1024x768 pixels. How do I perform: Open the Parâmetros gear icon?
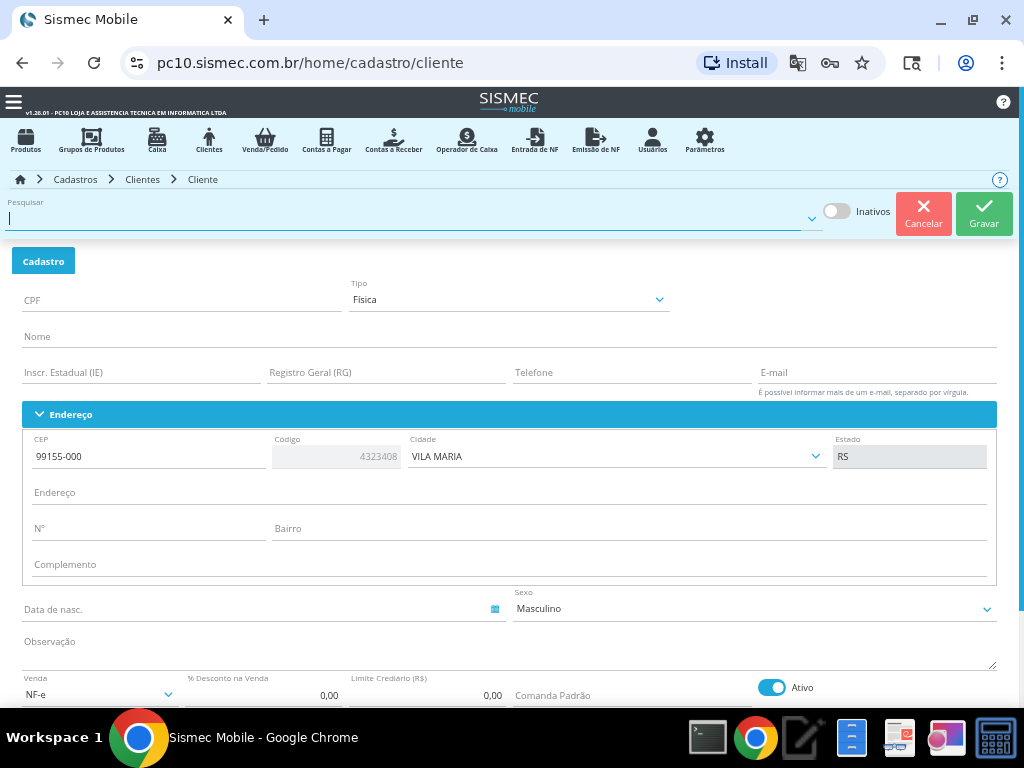pos(704,139)
